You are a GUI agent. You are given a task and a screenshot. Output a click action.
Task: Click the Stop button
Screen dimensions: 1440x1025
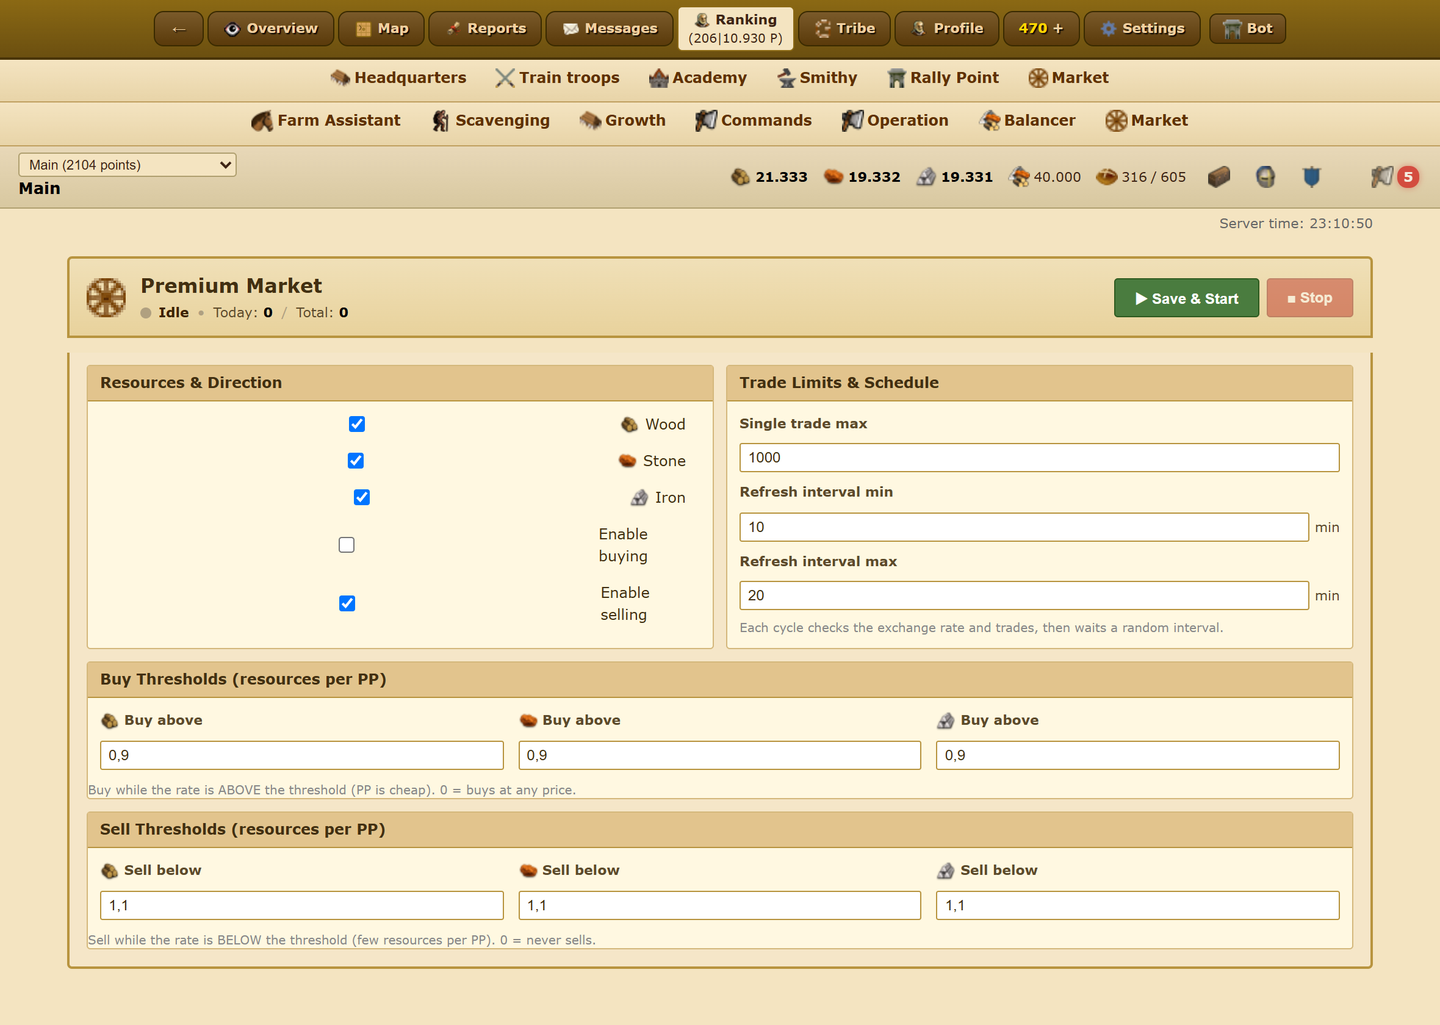pyautogui.click(x=1310, y=298)
